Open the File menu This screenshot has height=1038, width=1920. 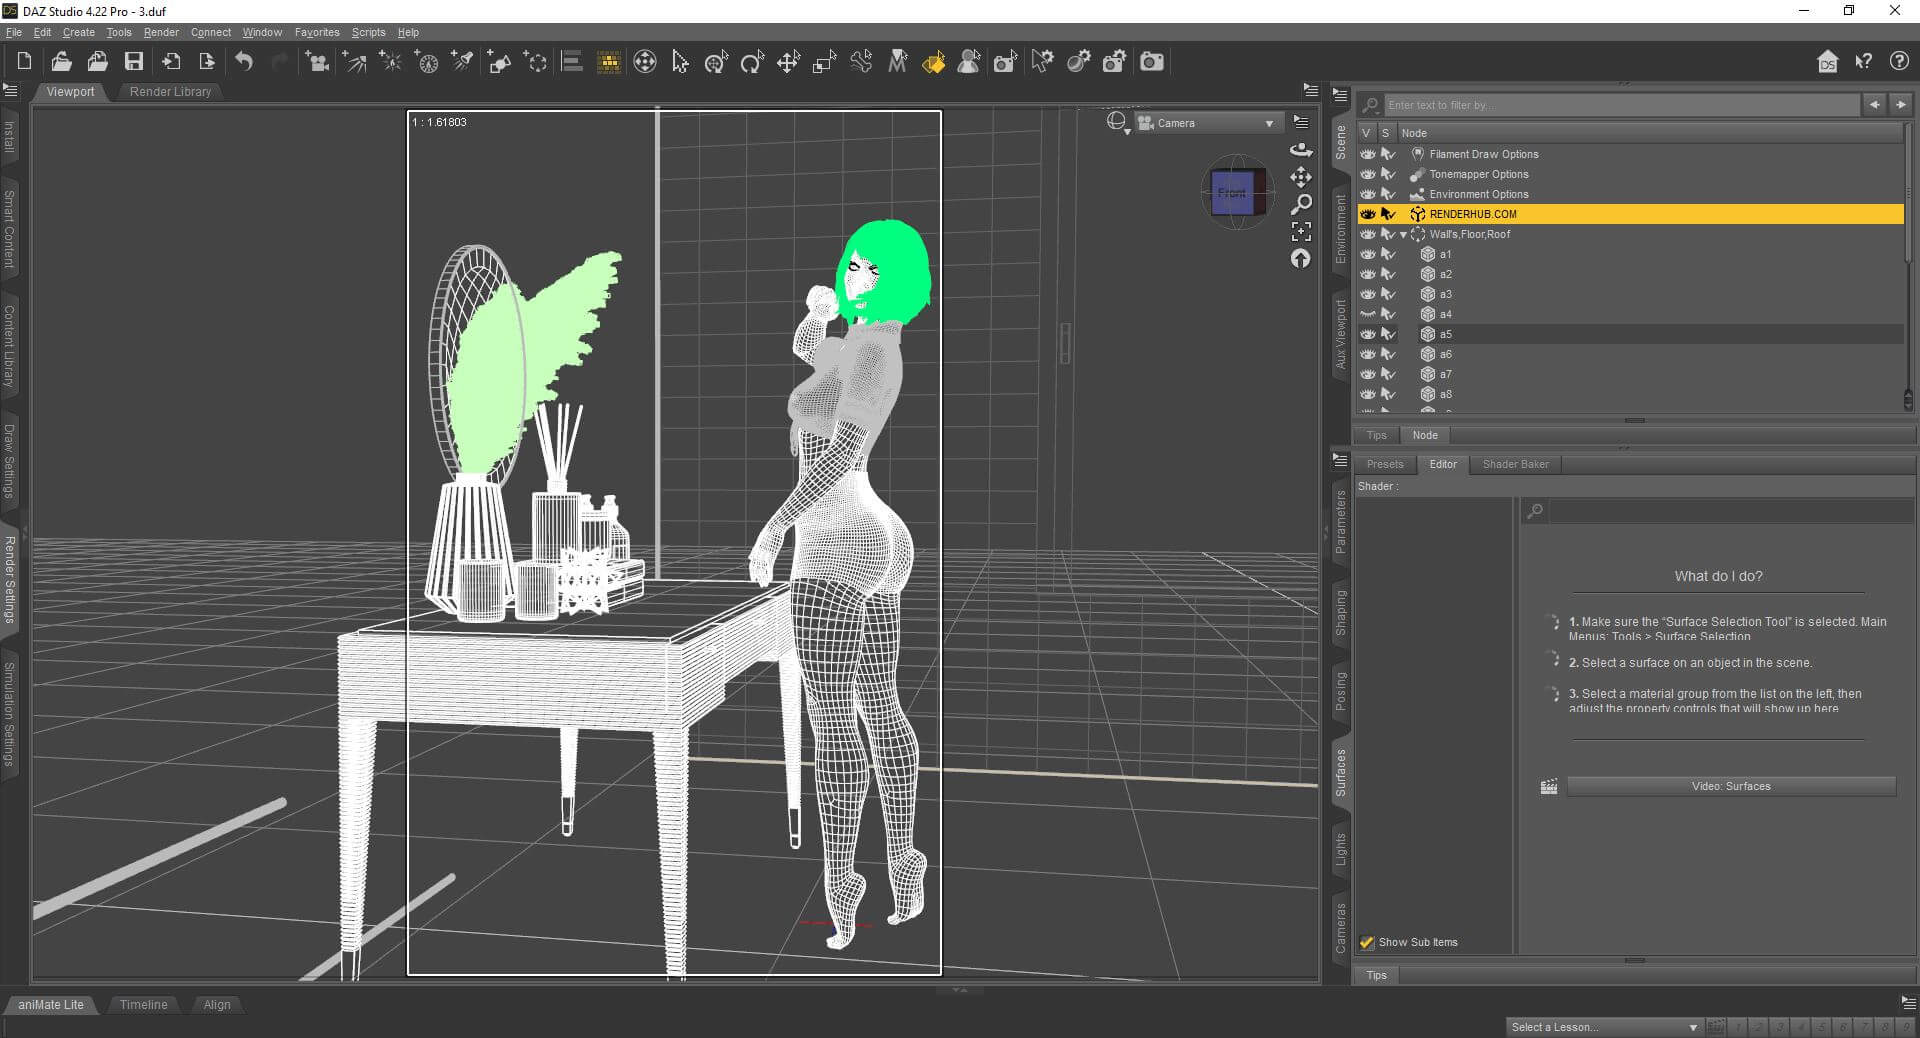tap(14, 32)
